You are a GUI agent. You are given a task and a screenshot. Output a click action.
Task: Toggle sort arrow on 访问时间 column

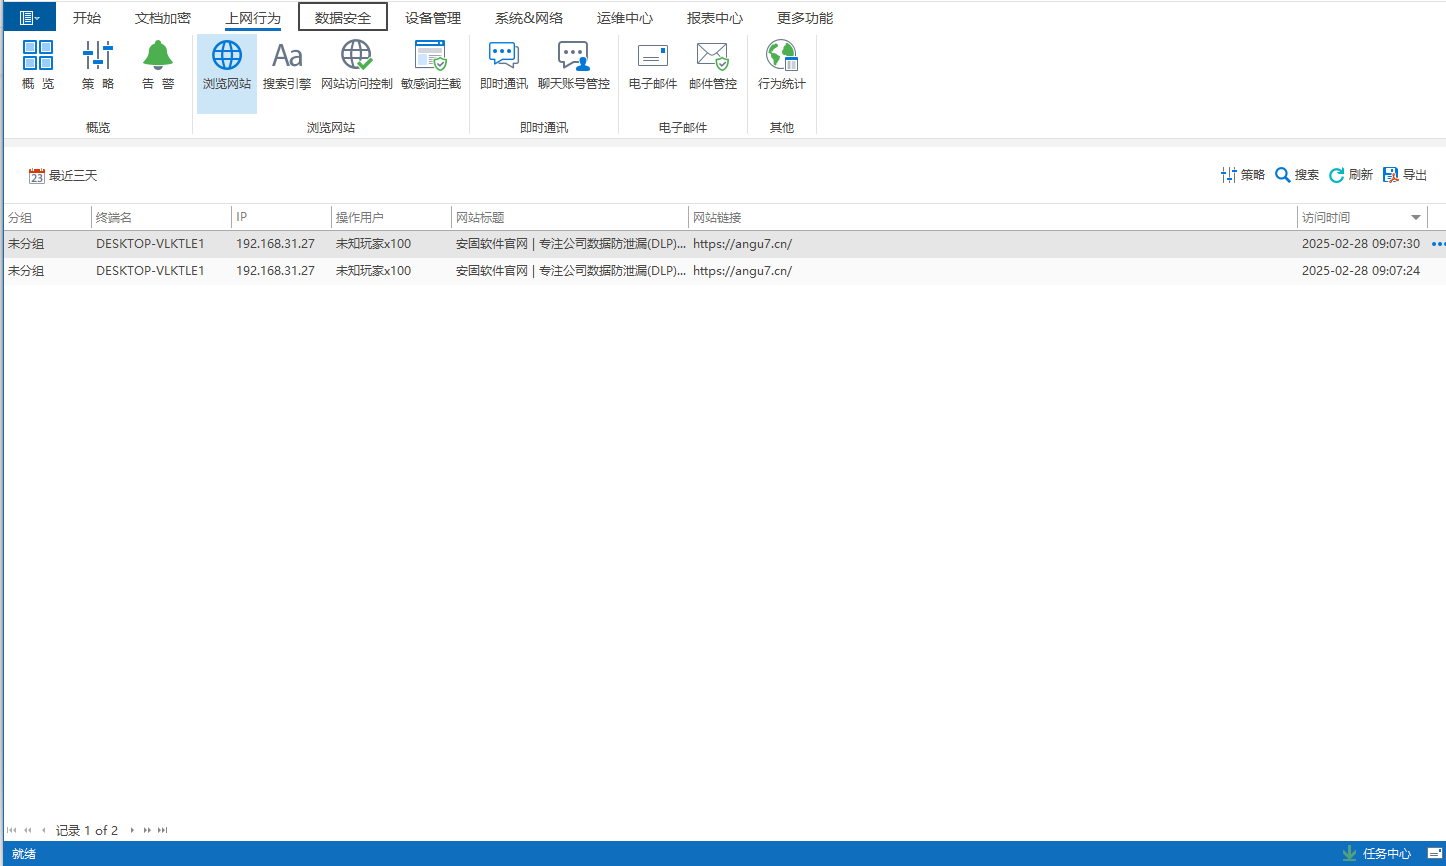coord(1416,218)
